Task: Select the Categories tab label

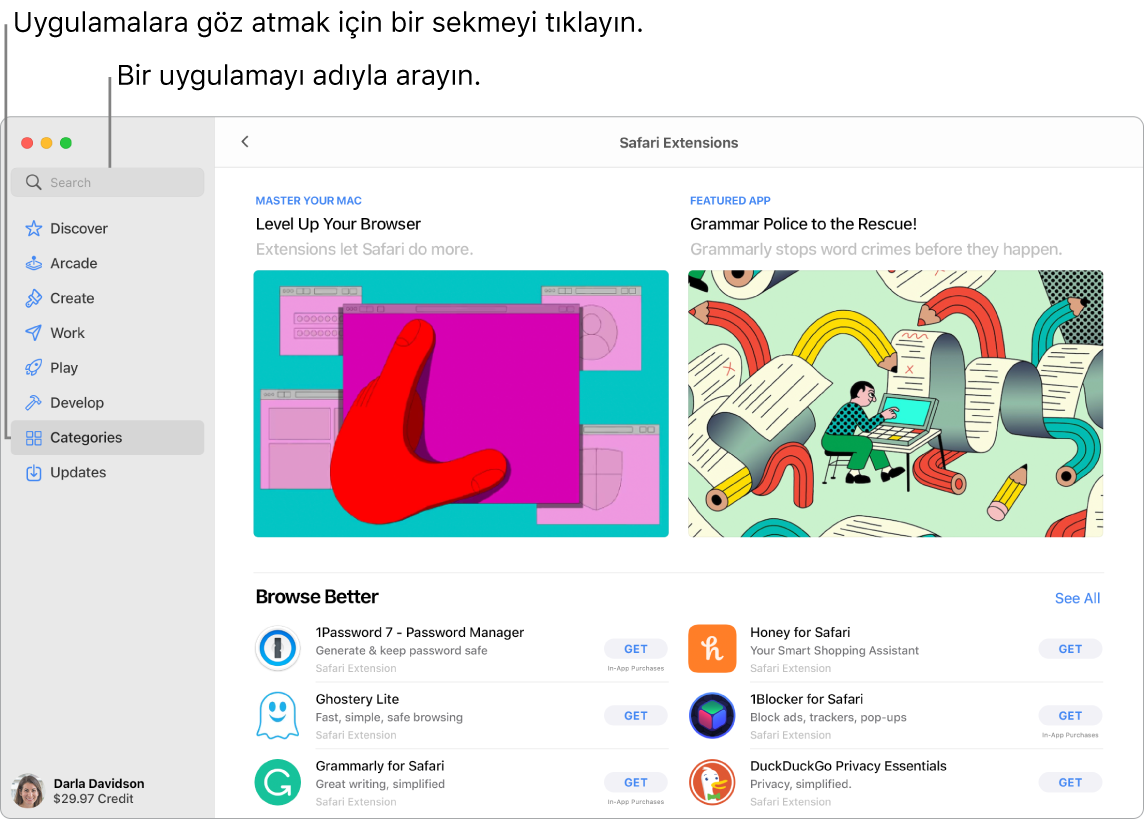Action: [x=86, y=438]
